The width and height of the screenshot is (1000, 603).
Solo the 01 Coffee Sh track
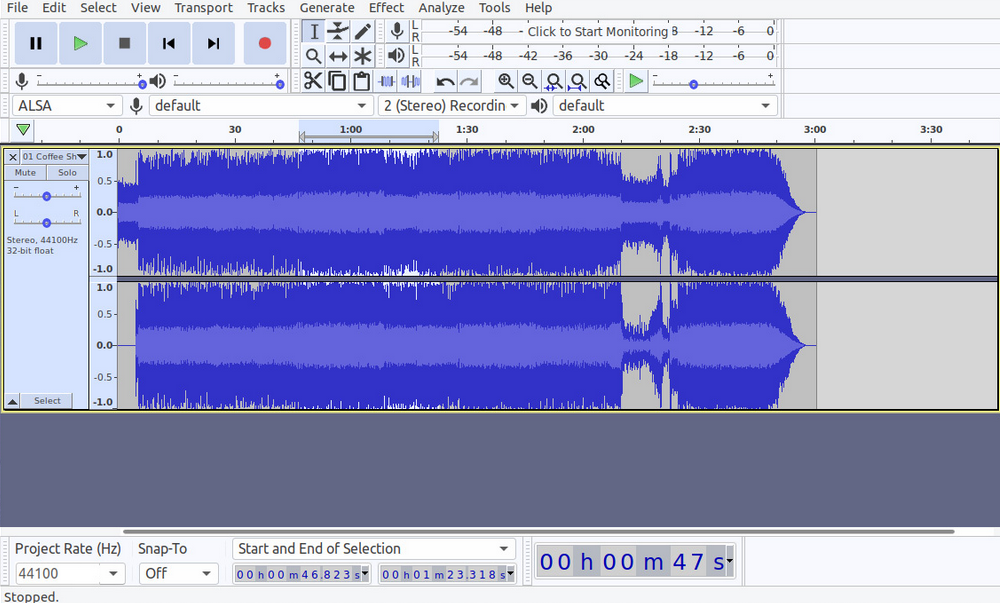(x=66, y=172)
